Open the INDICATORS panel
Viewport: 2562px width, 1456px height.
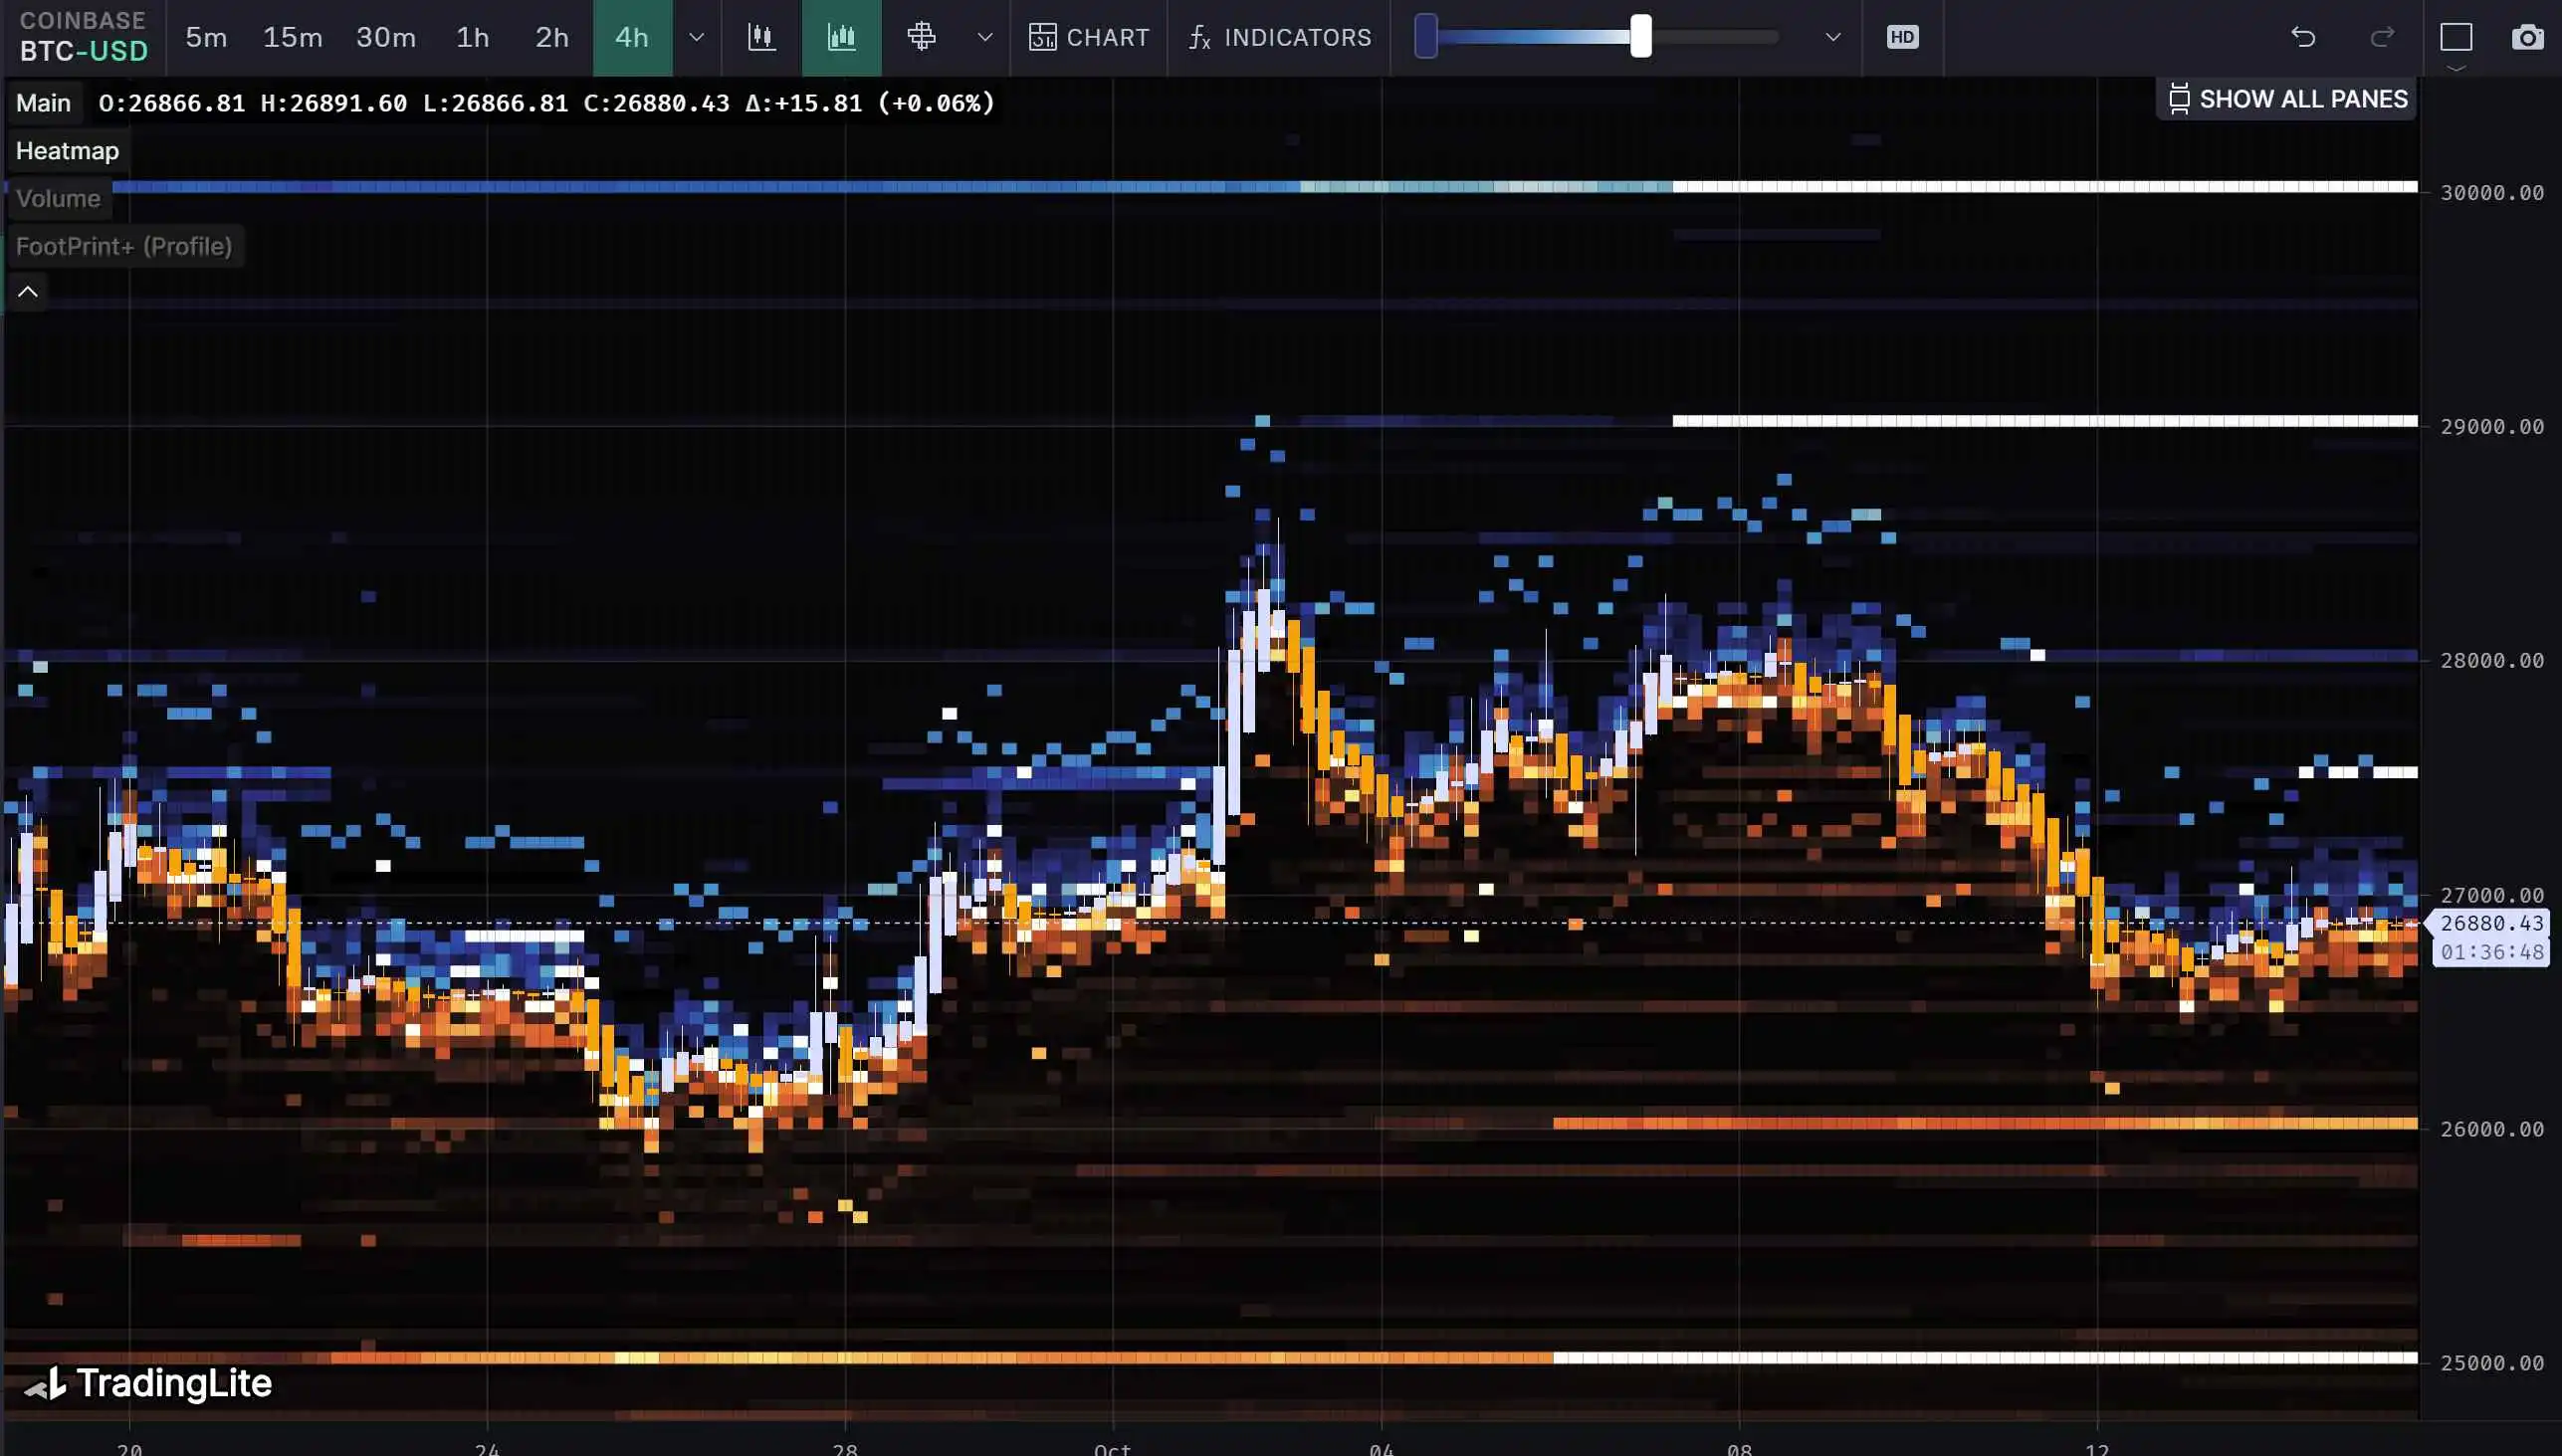(x=1279, y=38)
